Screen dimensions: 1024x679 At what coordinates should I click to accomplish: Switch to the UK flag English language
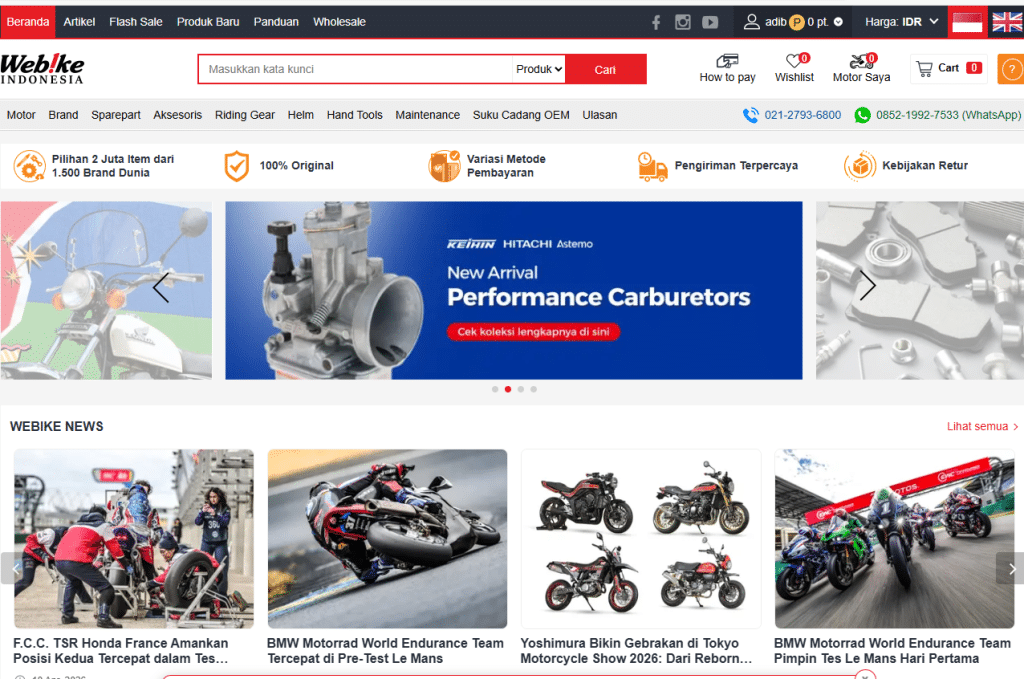coord(1007,22)
